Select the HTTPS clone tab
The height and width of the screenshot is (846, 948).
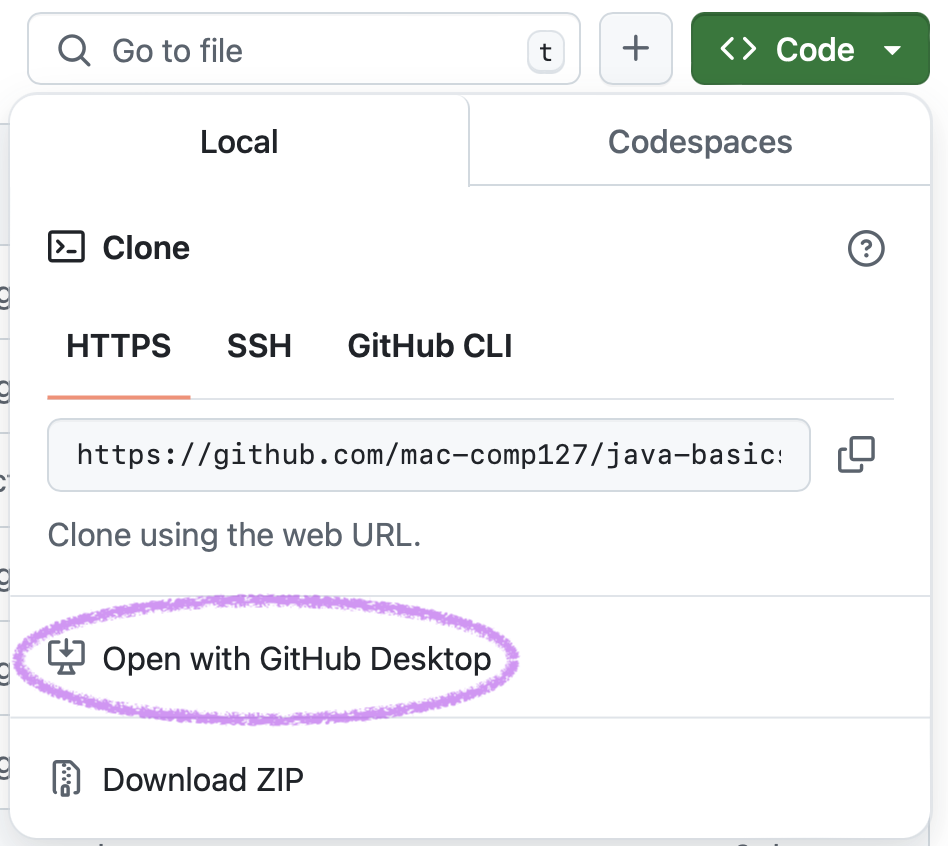[x=118, y=346]
